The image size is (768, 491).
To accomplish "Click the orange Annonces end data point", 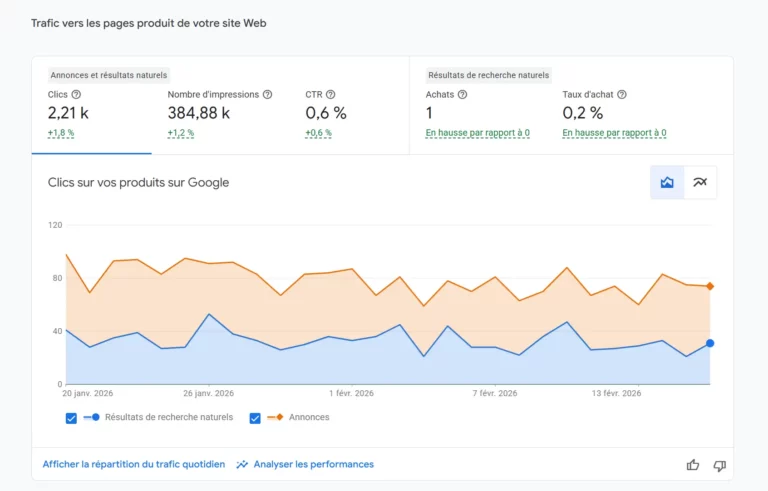I will pos(710,286).
